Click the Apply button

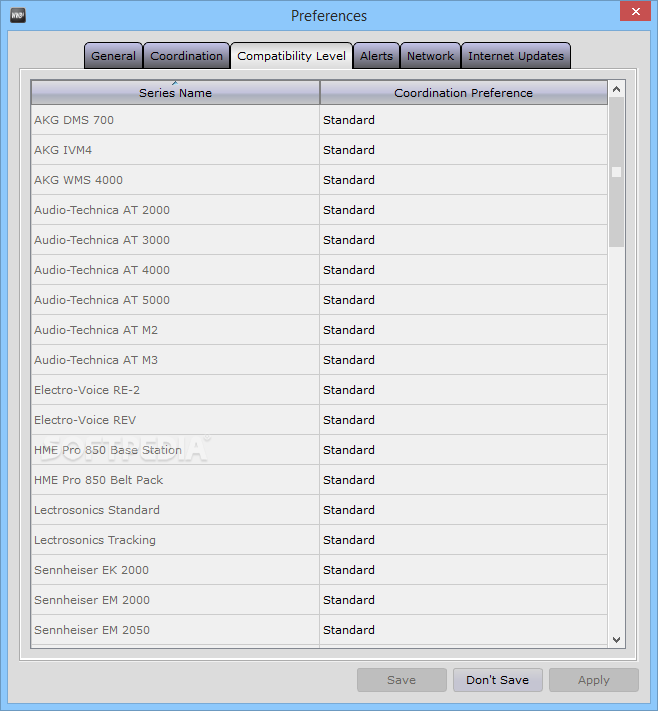click(x=594, y=680)
